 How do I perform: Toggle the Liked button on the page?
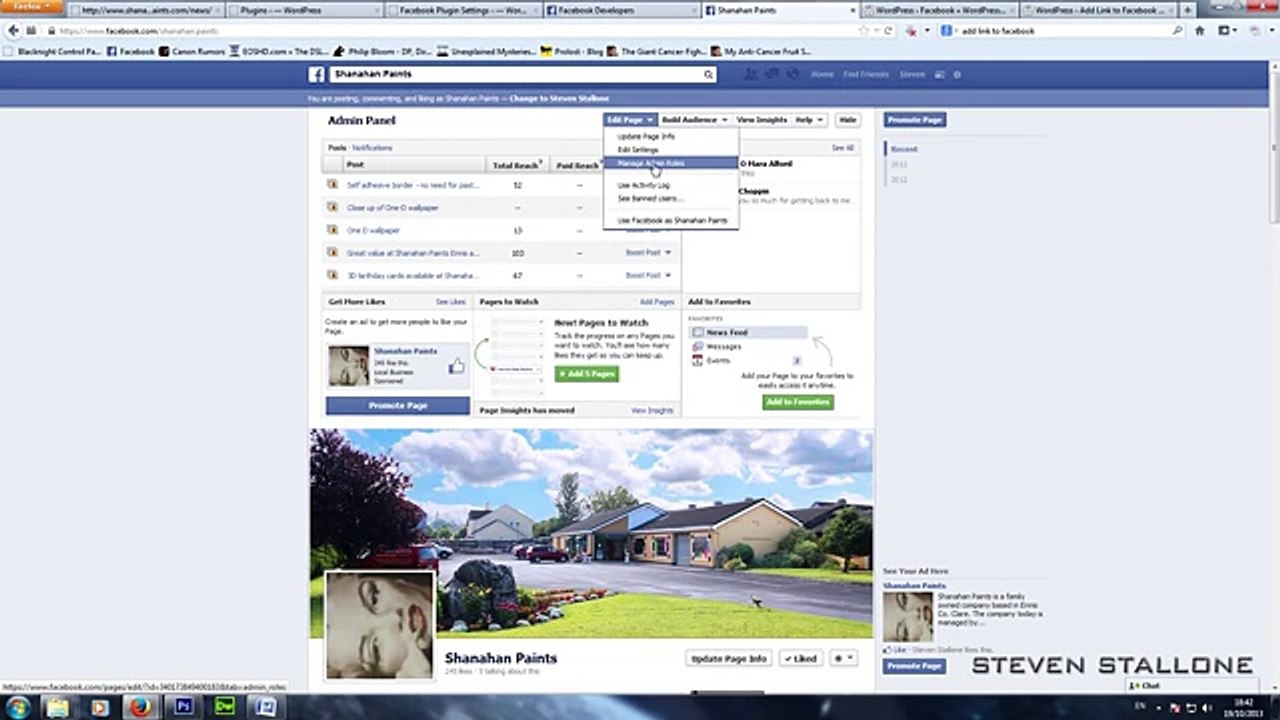(x=800, y=659)
